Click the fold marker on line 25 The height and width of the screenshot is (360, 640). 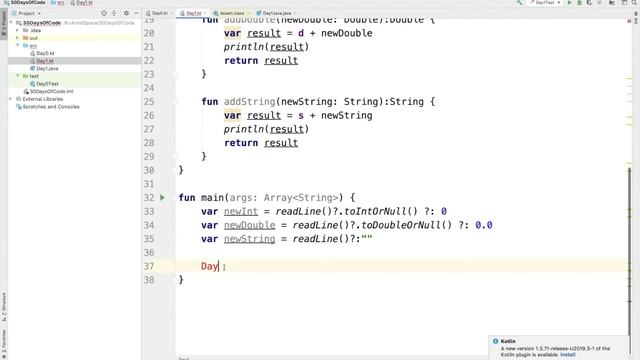(175, 102)
